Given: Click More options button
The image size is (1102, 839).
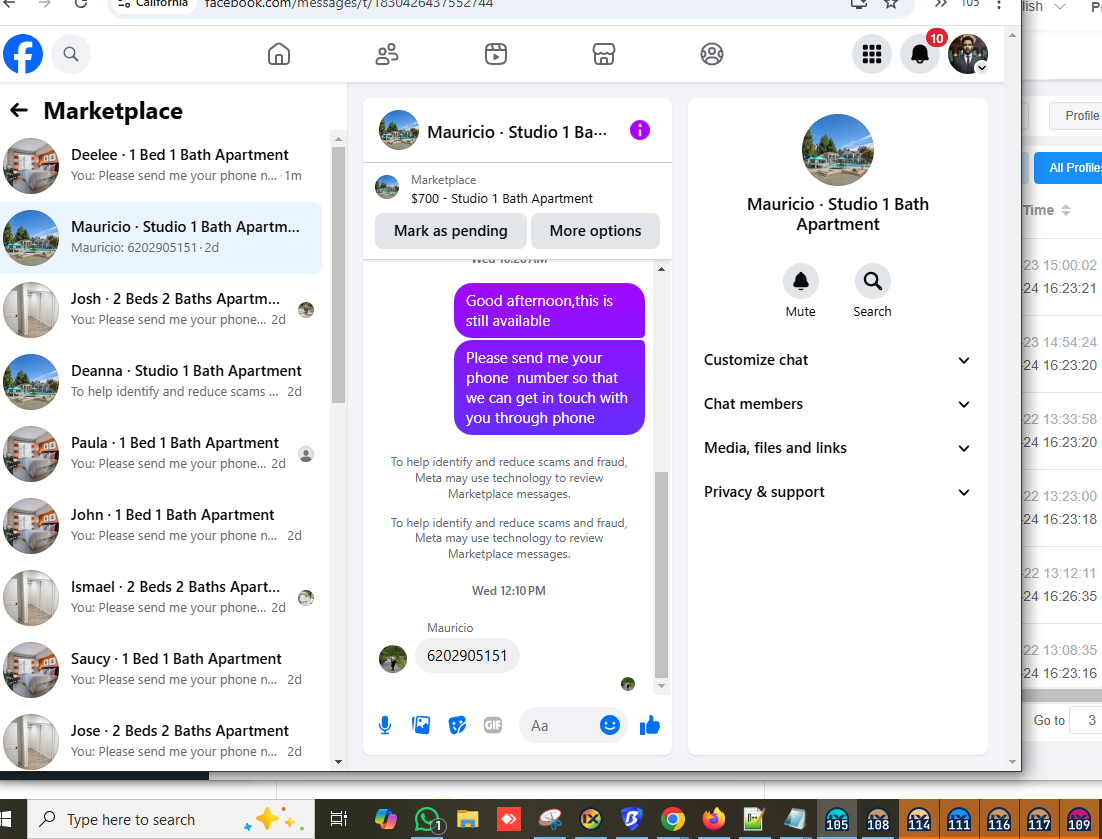Looking at the screenshot, I should (x=595, y=231).
